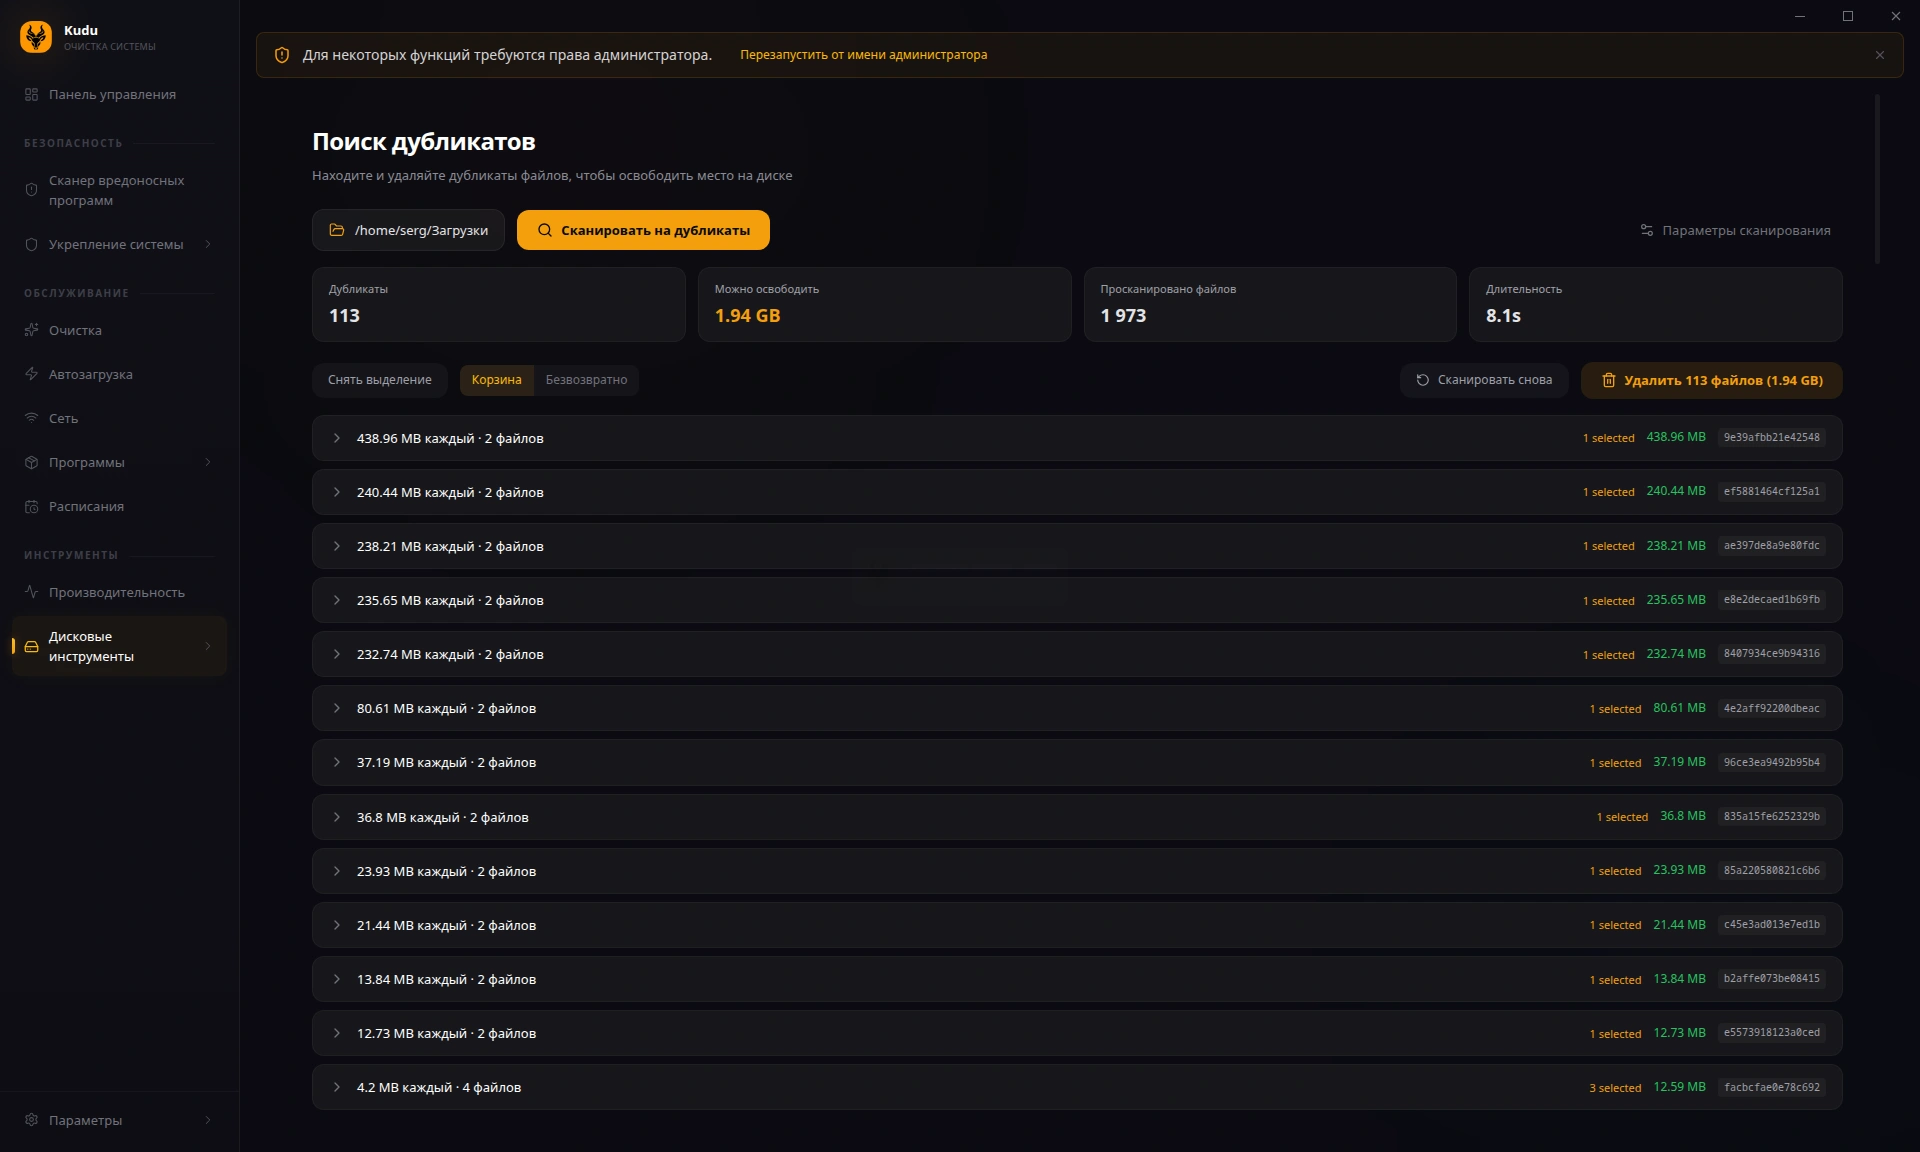Screen dimensions: 1920x1152
Task: Open Автозагрузка lightning icon
Action: click(x=31, y=374)
